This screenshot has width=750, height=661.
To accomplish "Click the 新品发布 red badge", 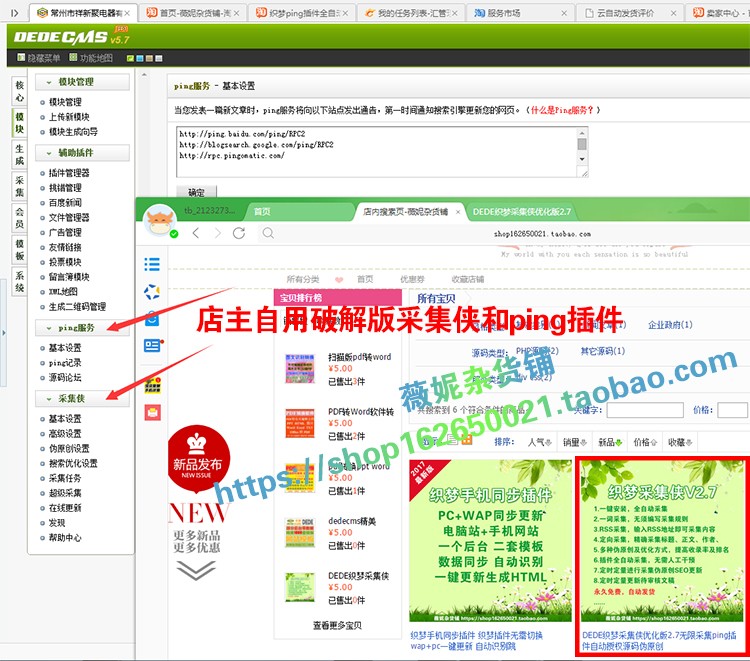I will (x=199, y=459).
